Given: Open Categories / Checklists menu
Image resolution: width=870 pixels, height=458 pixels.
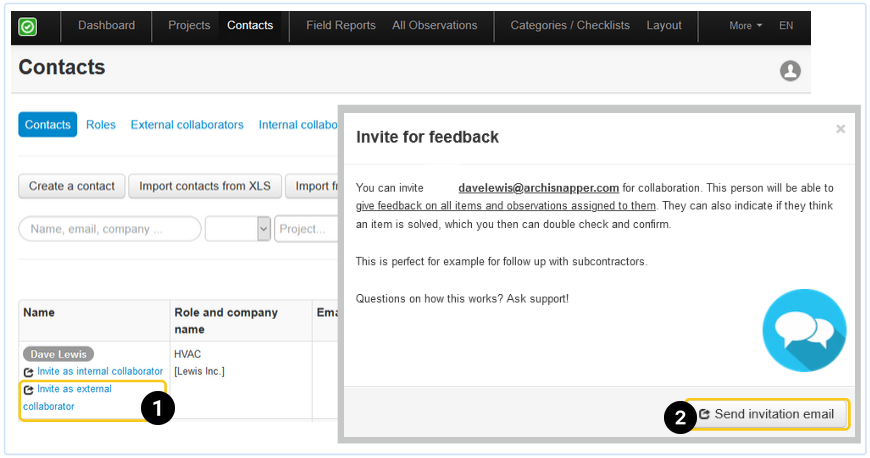Looking at the screenshot, I should [x=570, y=26].
